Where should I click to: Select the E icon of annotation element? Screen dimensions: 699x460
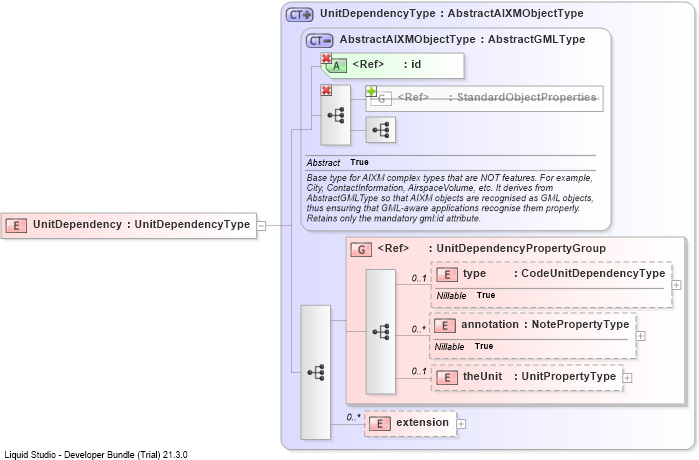(x=445, y=326)
